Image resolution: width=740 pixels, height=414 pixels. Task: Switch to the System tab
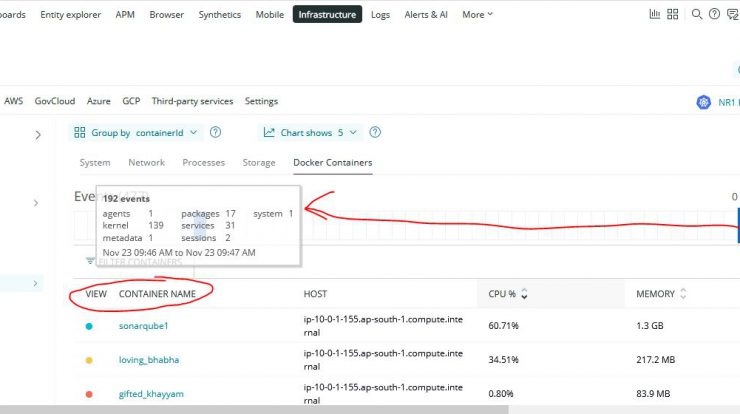tap(95, 162)
